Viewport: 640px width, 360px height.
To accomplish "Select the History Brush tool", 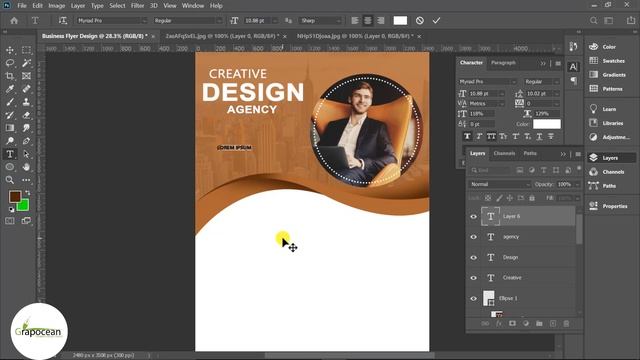I will tap(10, 115).
